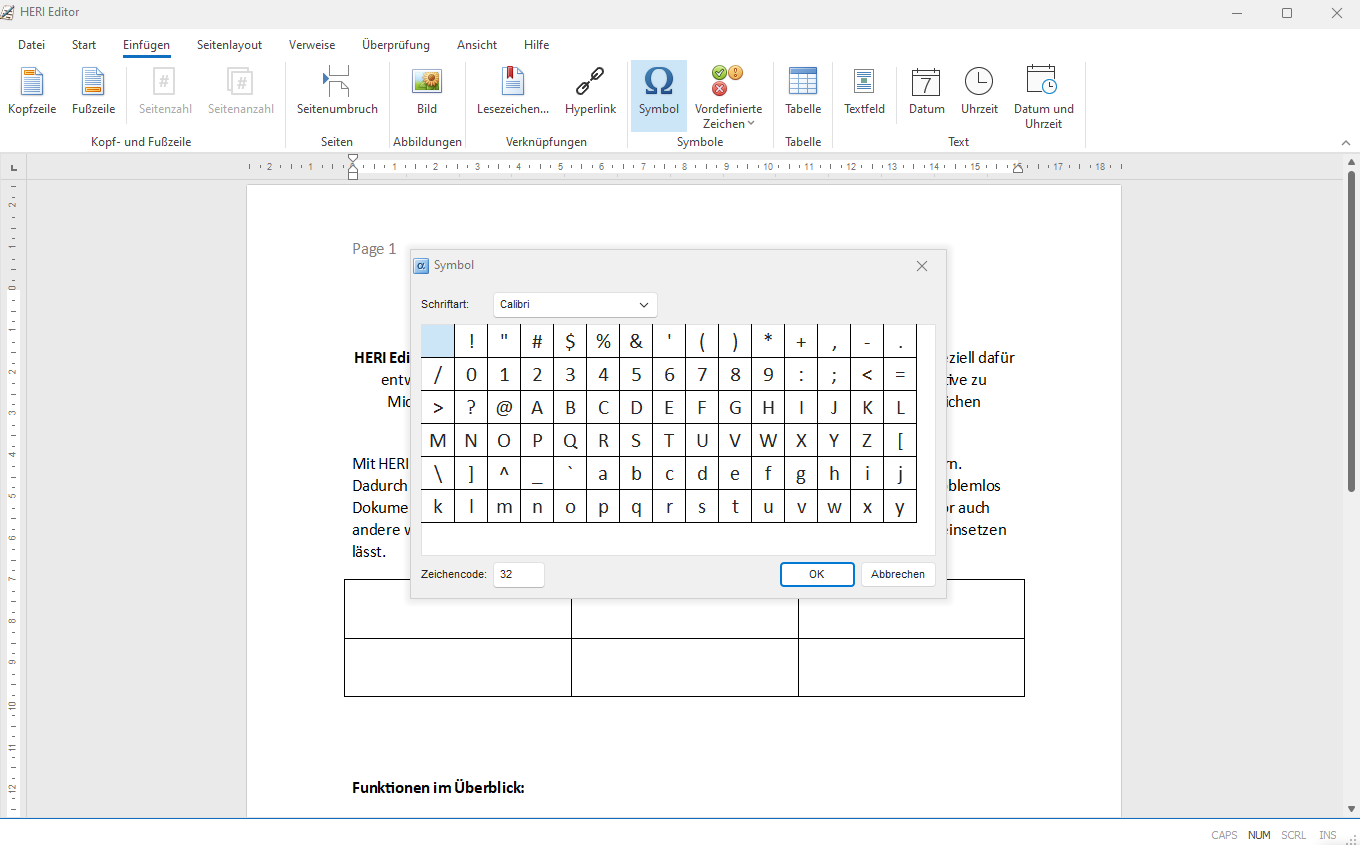Insert a picture with the Bild icon
Screen dimensions: 1360x845
[x=427, y=92]
